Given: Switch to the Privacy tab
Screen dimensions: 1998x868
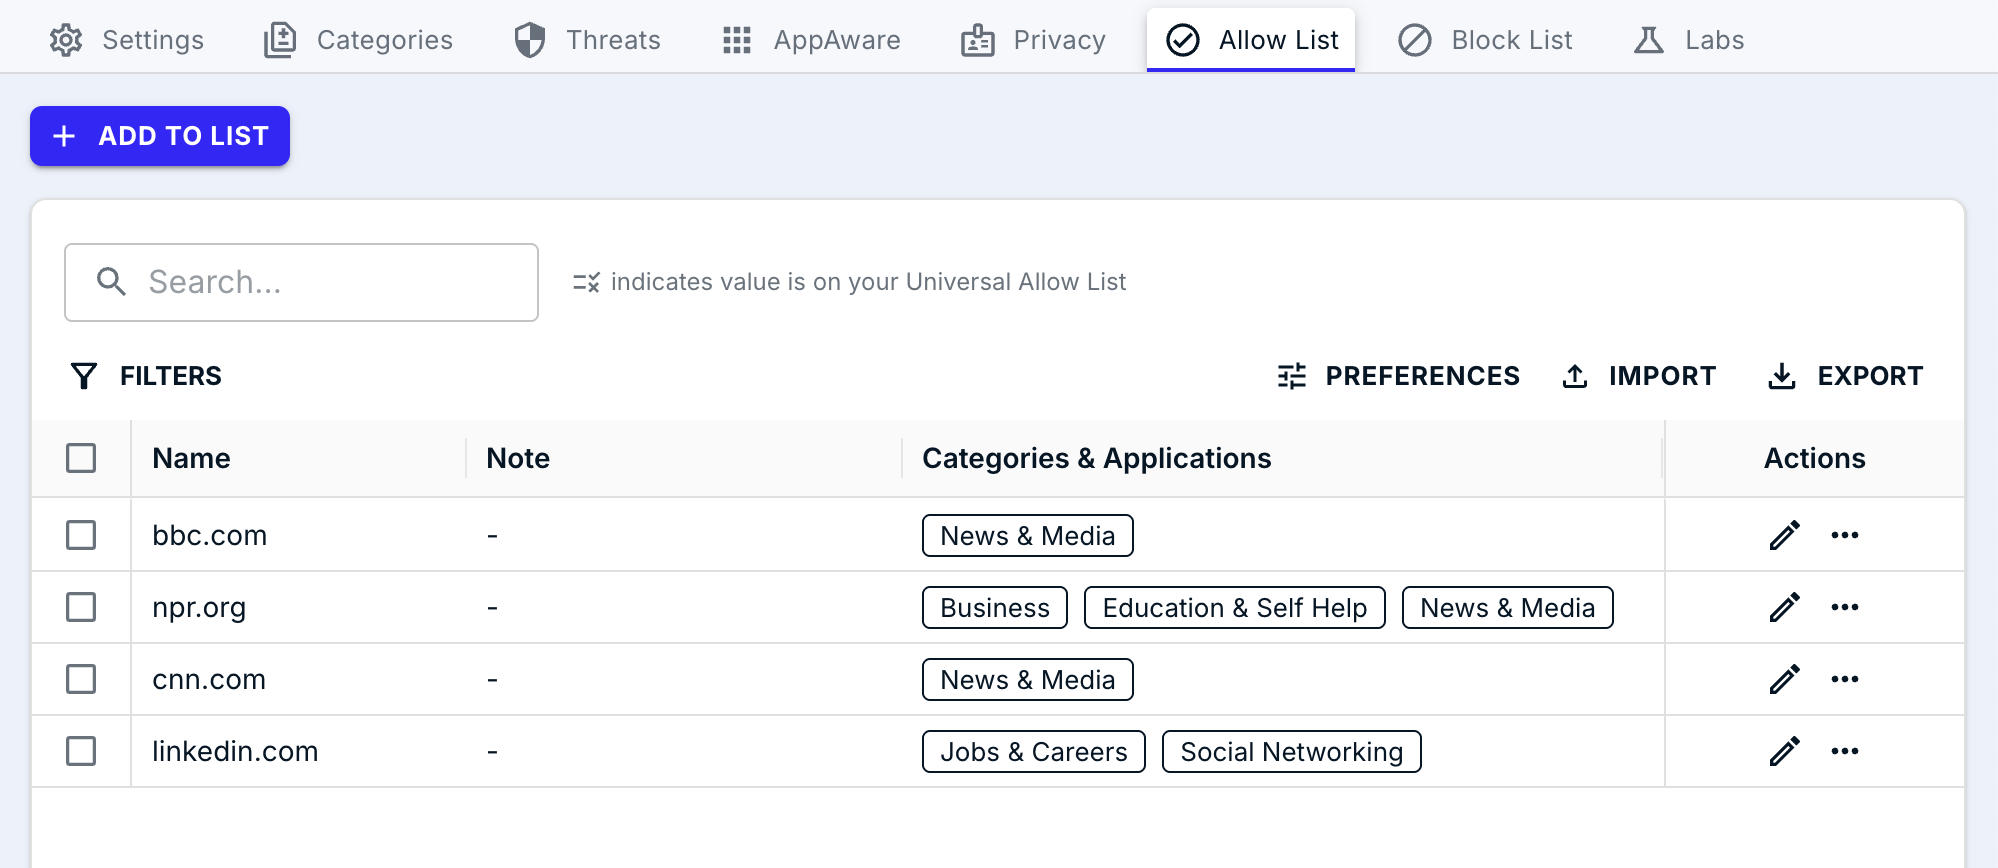Looking at the screenshot, I should click(1033, 40).
